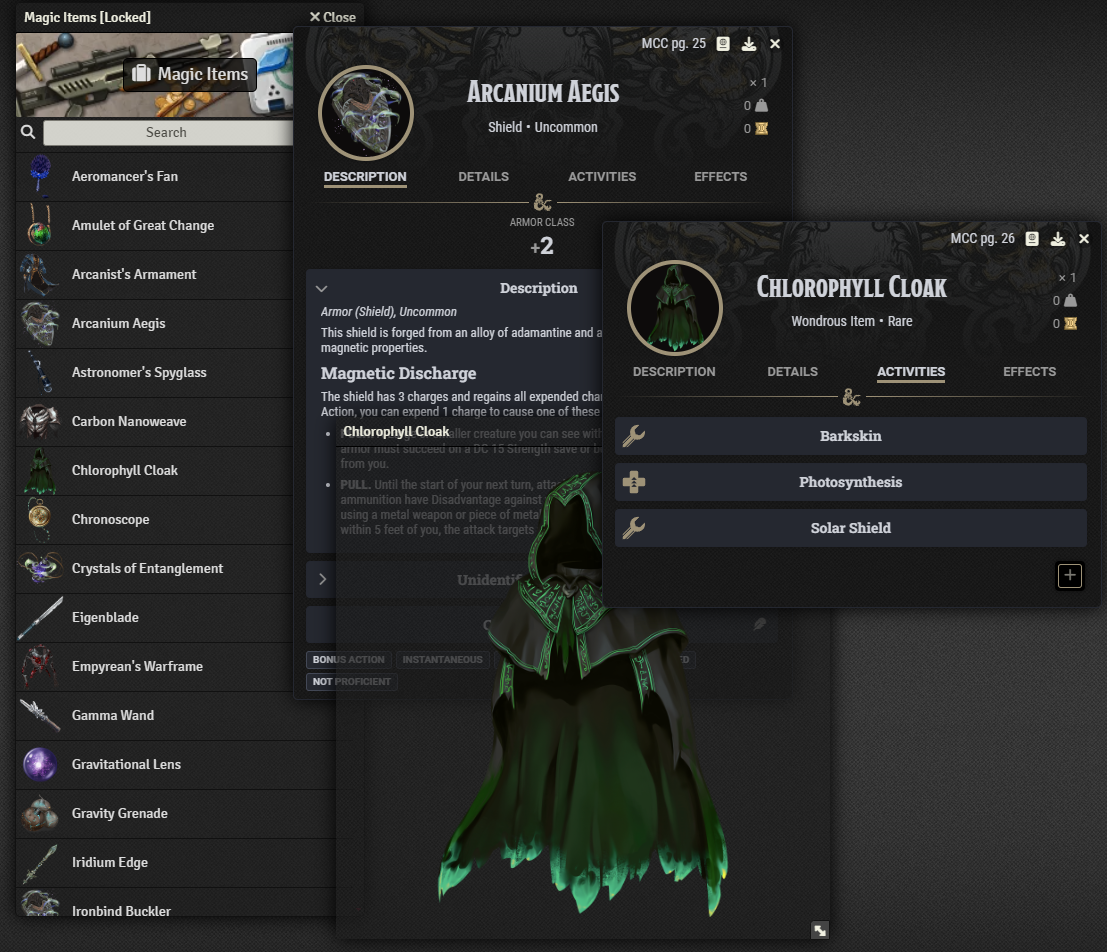Select the Barkskin wrench activity icon

tap(633, 436)
